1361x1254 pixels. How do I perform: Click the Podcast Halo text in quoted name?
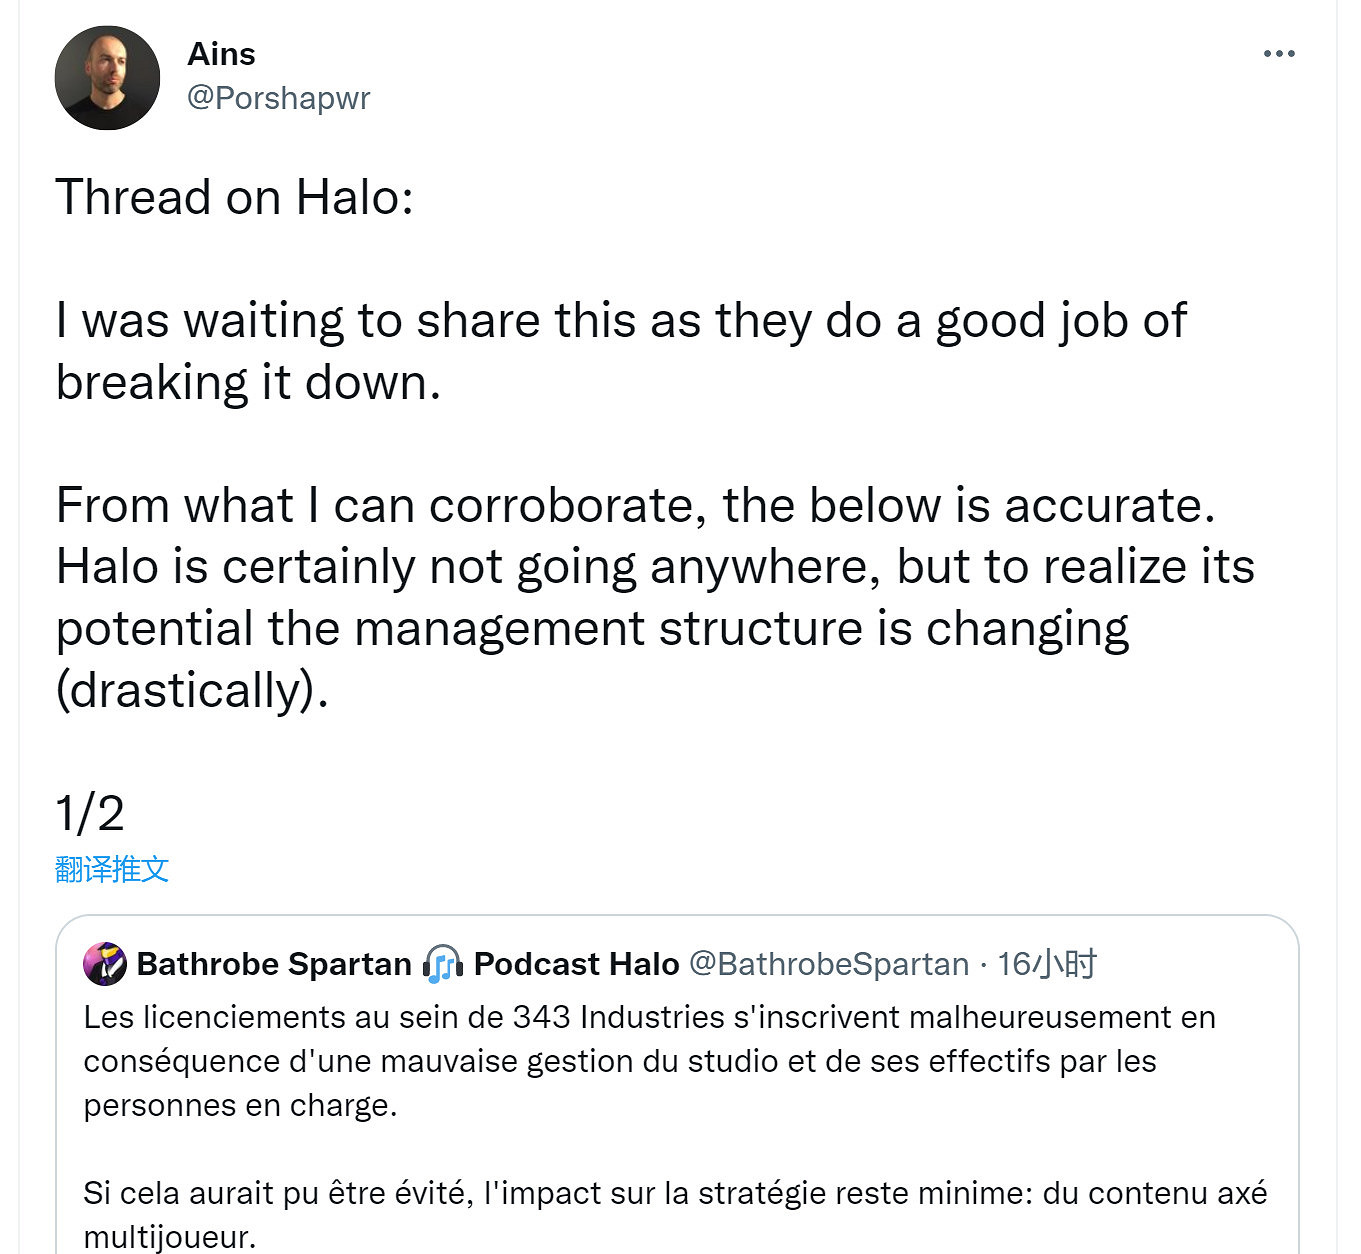pos(576,964)
